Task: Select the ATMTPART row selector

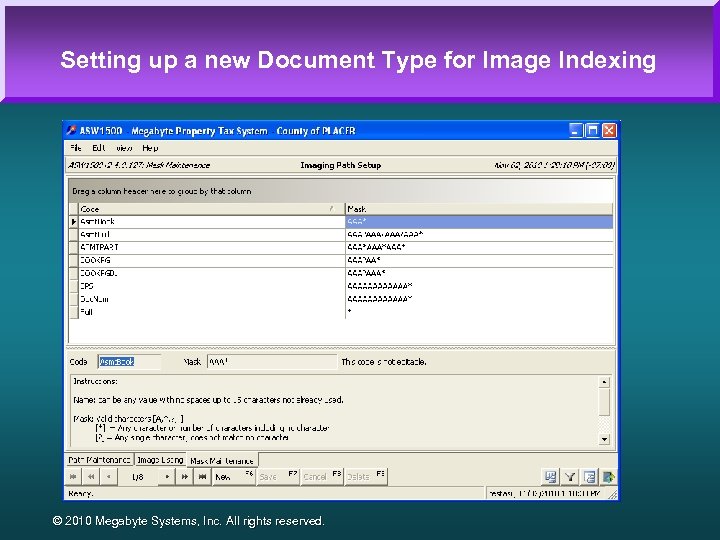Action: (x=73, y=247)
